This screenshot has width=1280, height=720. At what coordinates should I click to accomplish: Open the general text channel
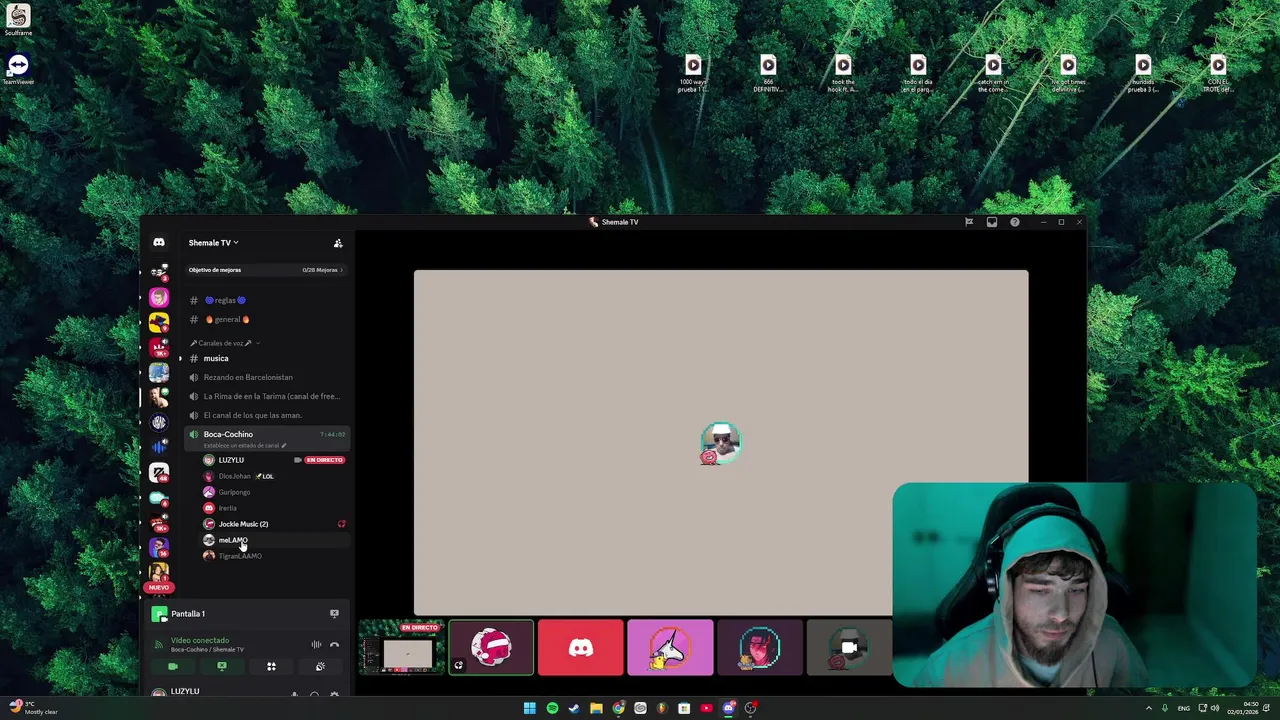click(227, 319)
